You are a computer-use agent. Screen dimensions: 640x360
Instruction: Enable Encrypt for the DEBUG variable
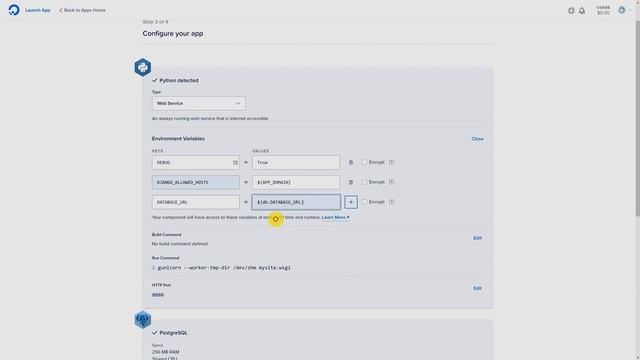coord(364,162)
